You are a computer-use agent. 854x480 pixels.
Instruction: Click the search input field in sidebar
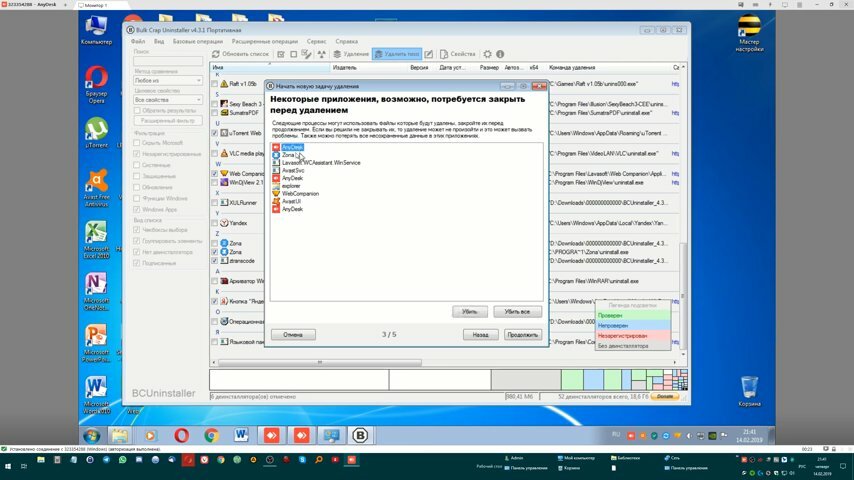[168, 61]
